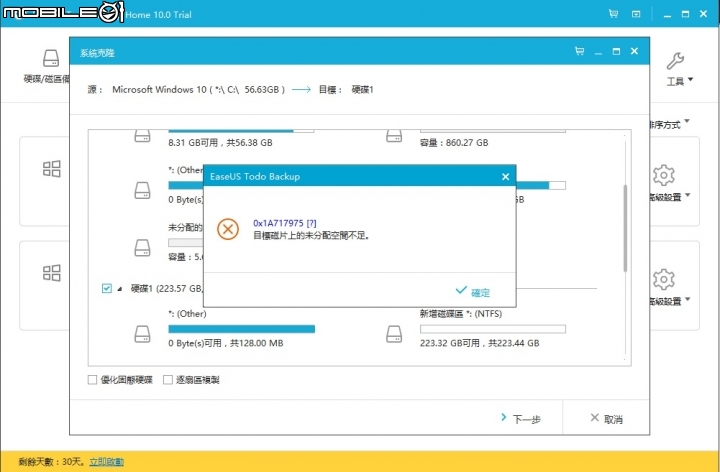Open the 0x1A717975 error code link
The height and width of the screenshot is (472, 720).
point(285,223)
